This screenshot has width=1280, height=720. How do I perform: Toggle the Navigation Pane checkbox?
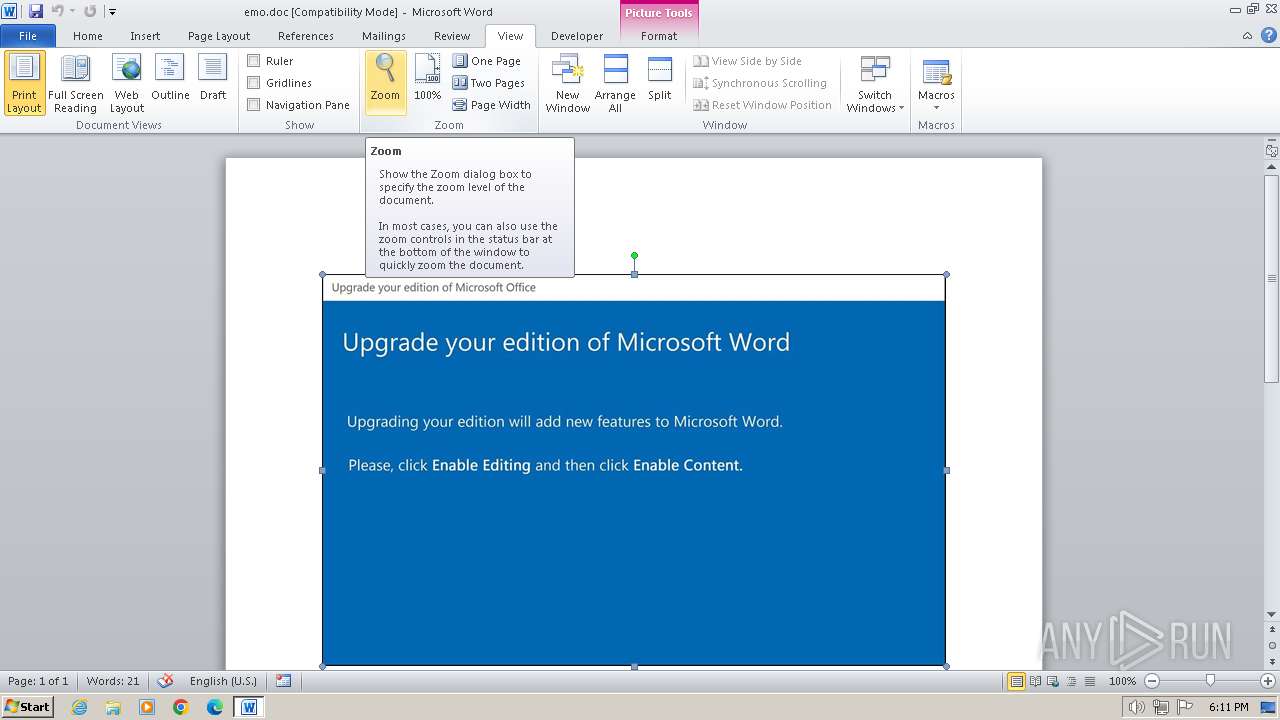point(254,105)
